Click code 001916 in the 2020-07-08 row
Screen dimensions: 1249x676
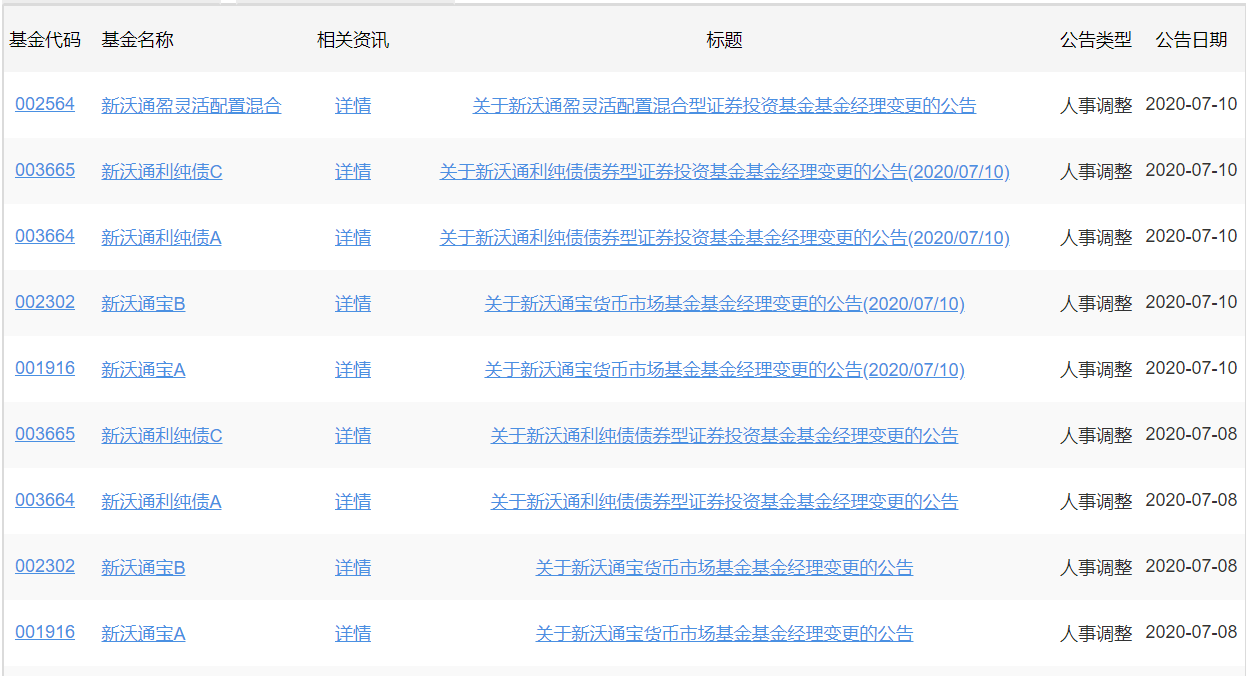click(45, 632)
